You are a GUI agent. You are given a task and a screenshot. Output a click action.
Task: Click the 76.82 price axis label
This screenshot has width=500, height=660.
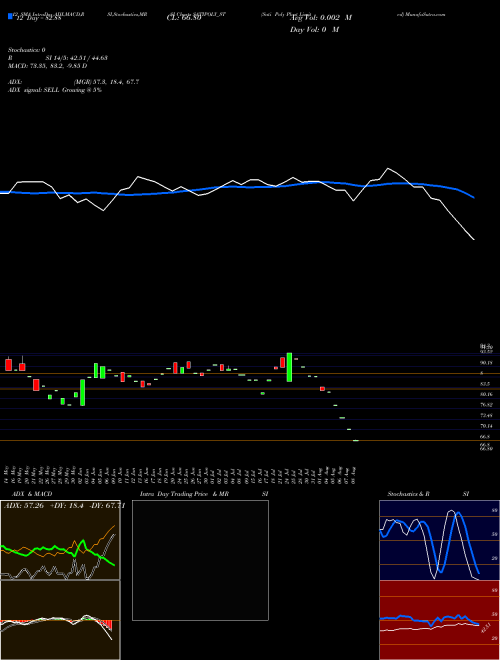(x=487, y=405)
